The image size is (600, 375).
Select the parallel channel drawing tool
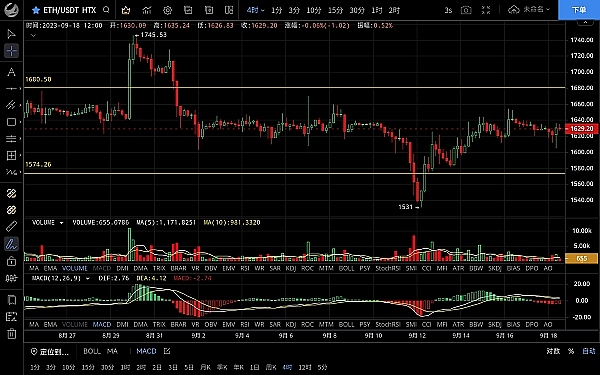(11, 105)
